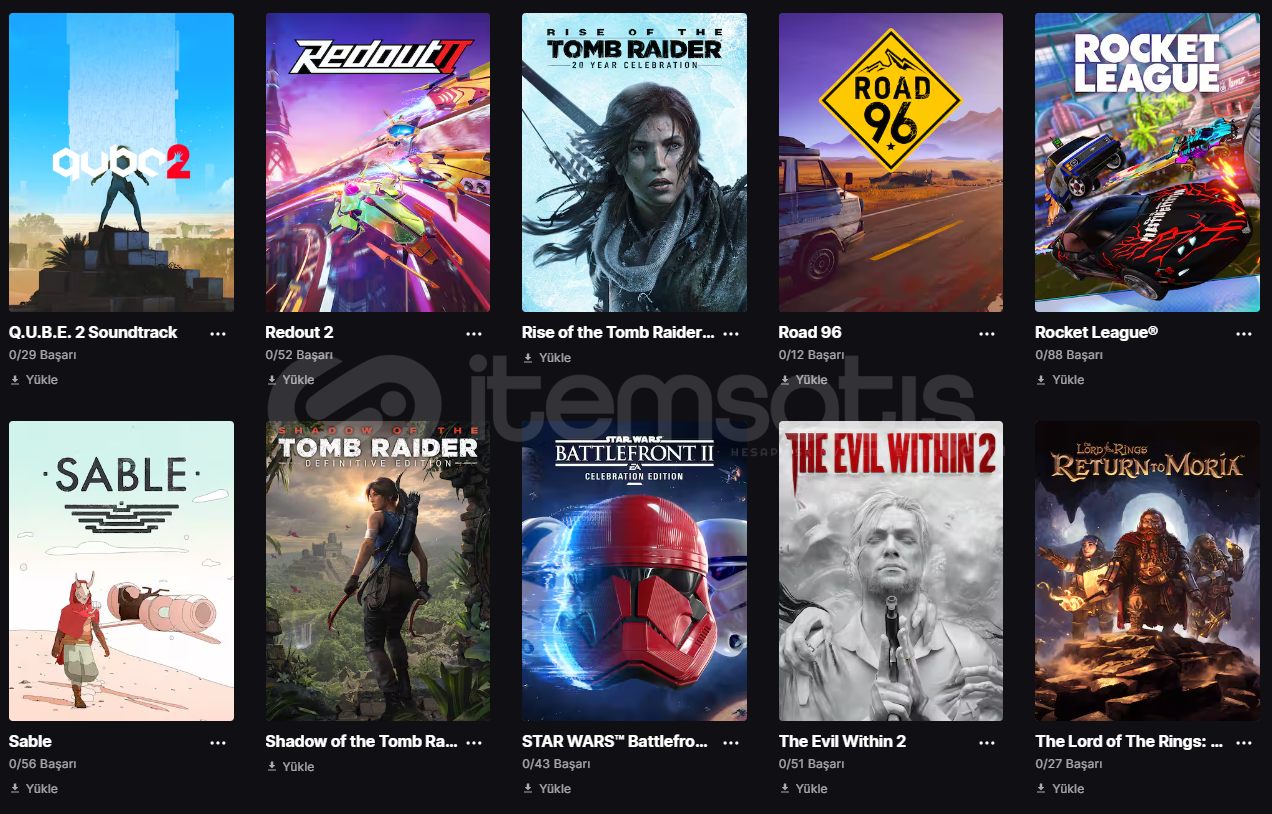Open the three-dot menu for Sable

pos(218,743)
